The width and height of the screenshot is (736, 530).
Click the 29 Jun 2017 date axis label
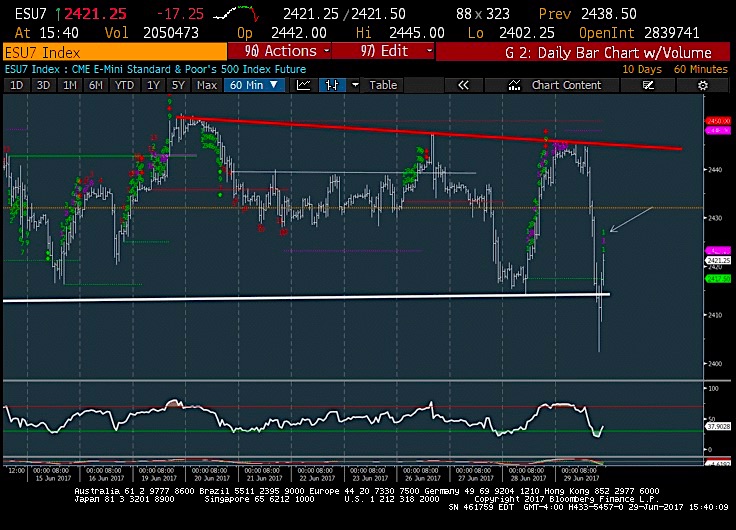[581, 478]
